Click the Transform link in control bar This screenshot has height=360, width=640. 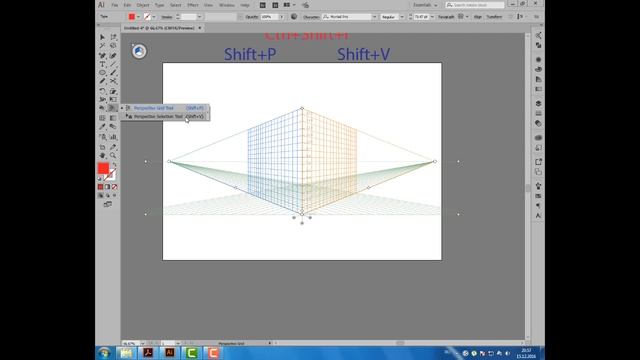494,17
